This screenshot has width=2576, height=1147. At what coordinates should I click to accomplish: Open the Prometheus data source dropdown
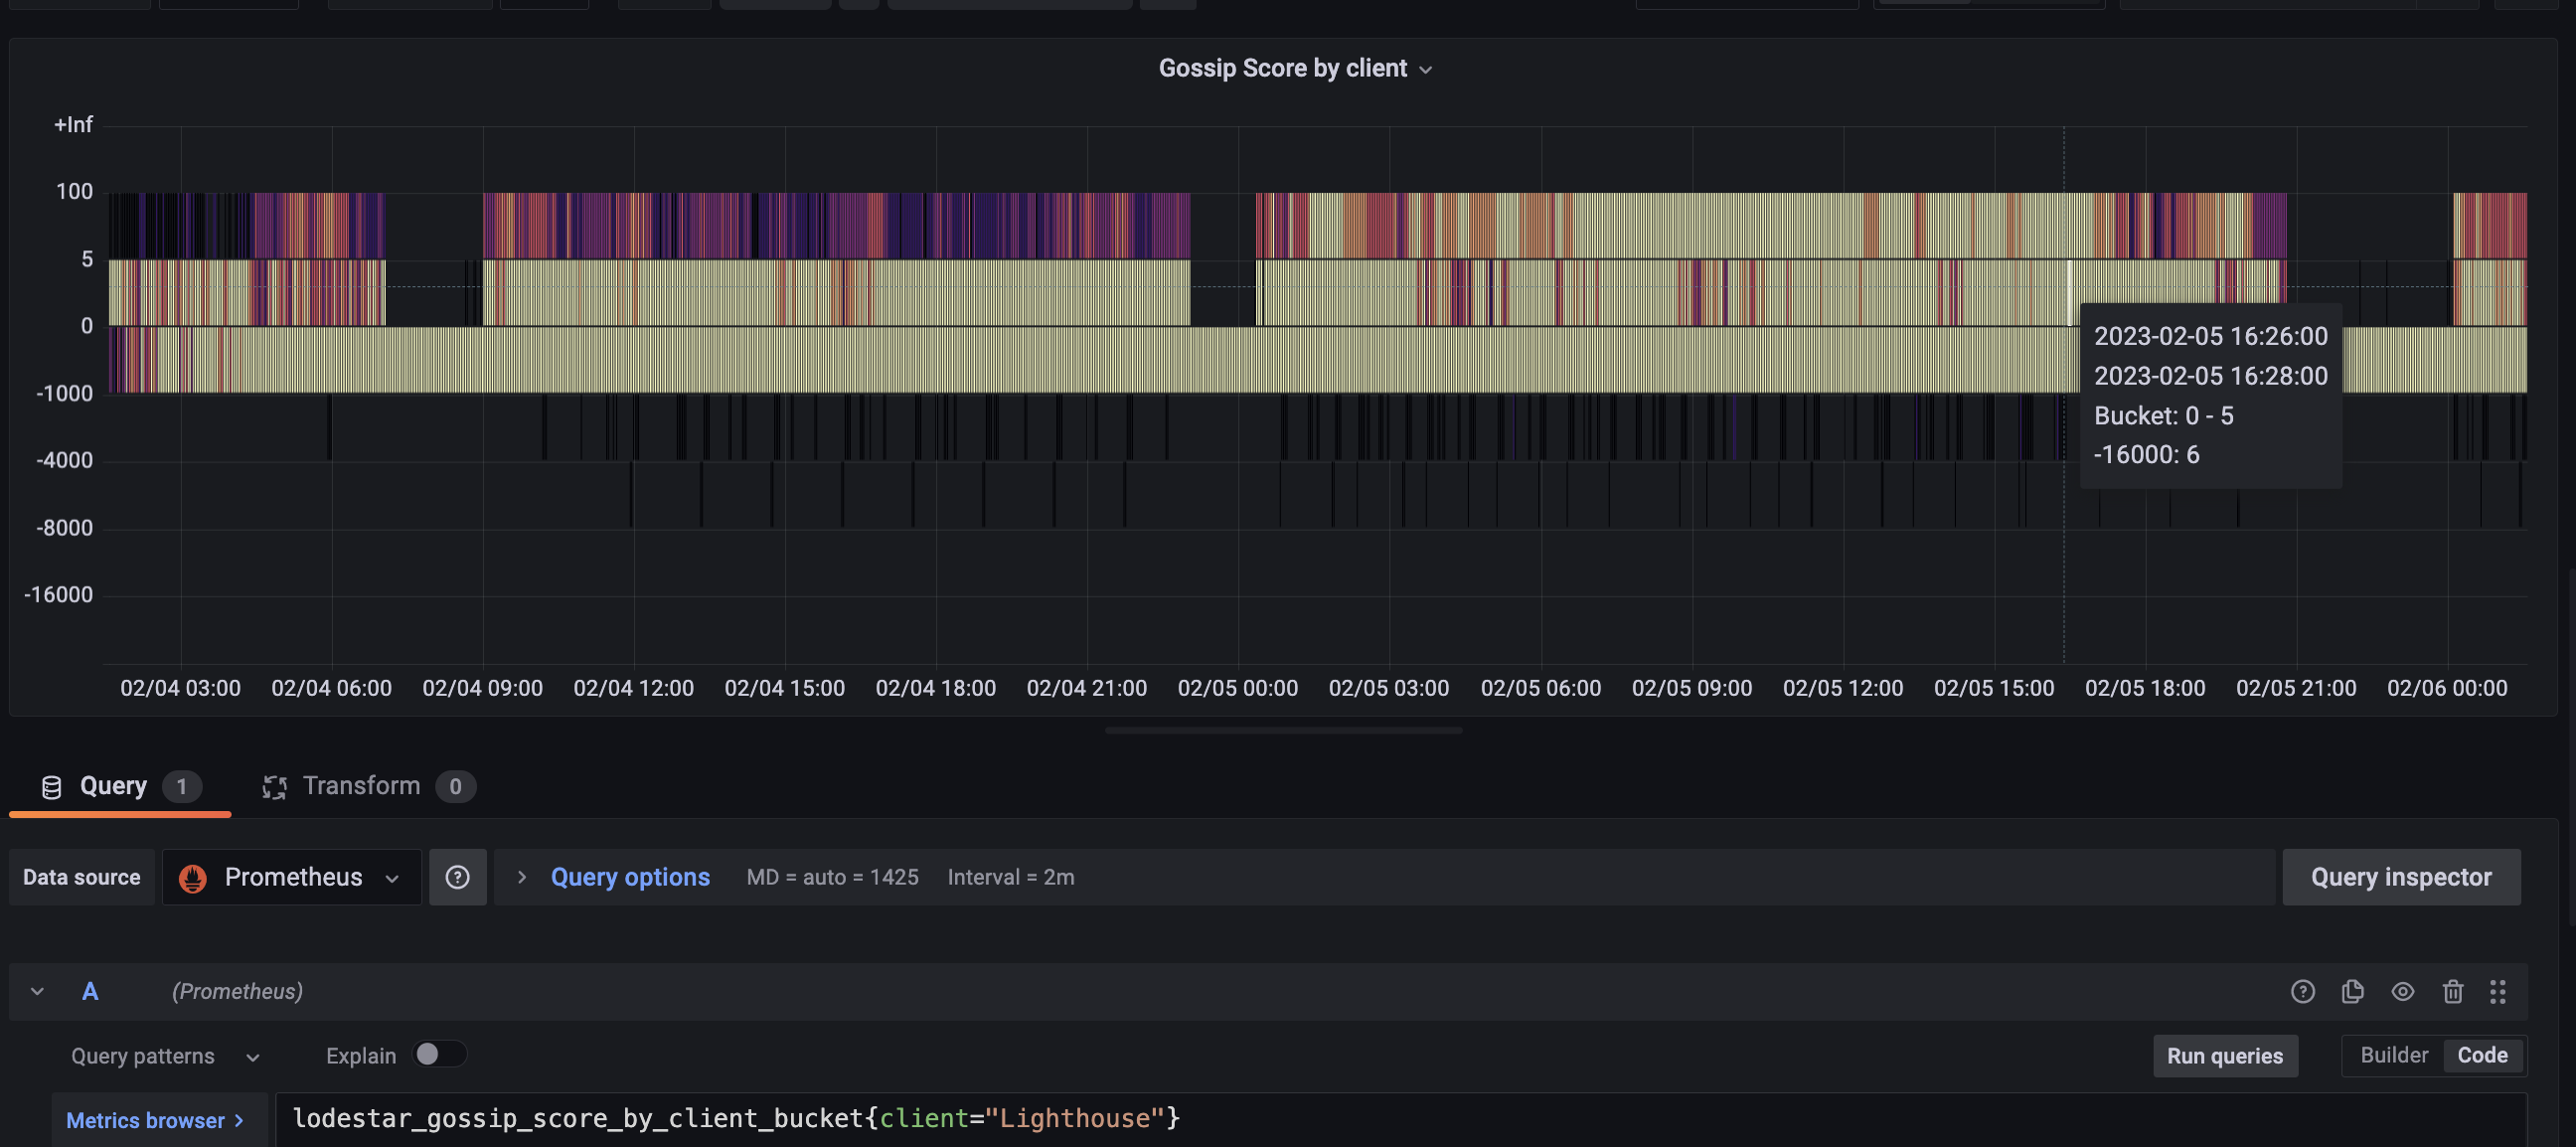[291, 877]
